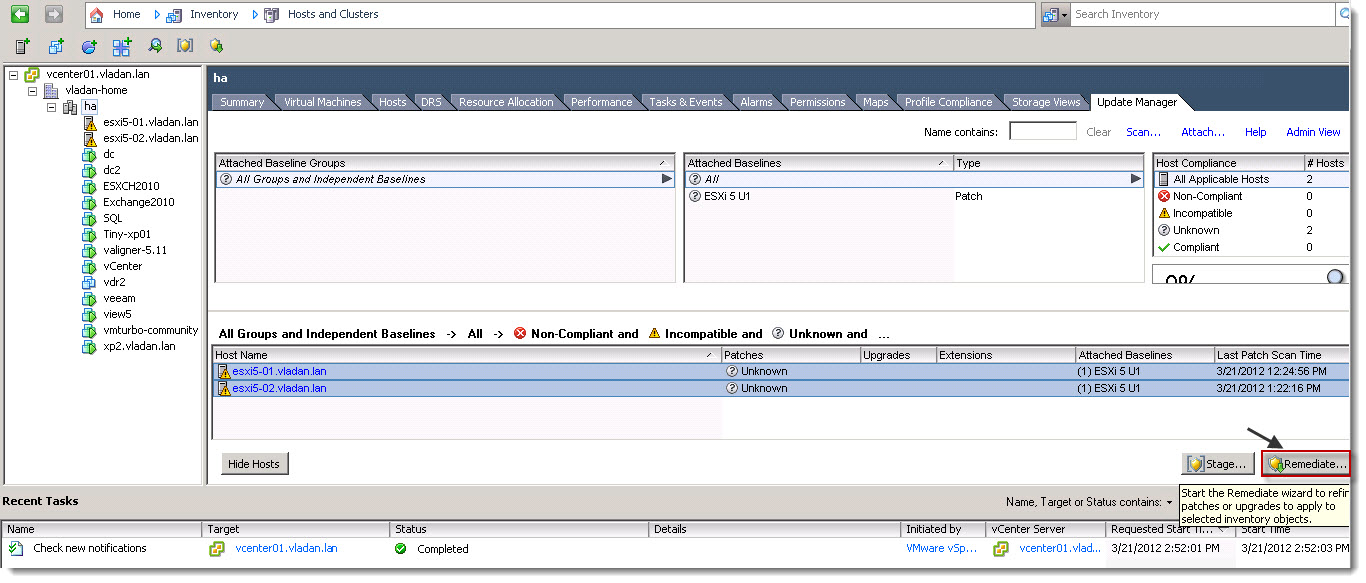Screen dimensions: 1366x583
Task: Click the Search Inventory field
Action: point(1203,14)
